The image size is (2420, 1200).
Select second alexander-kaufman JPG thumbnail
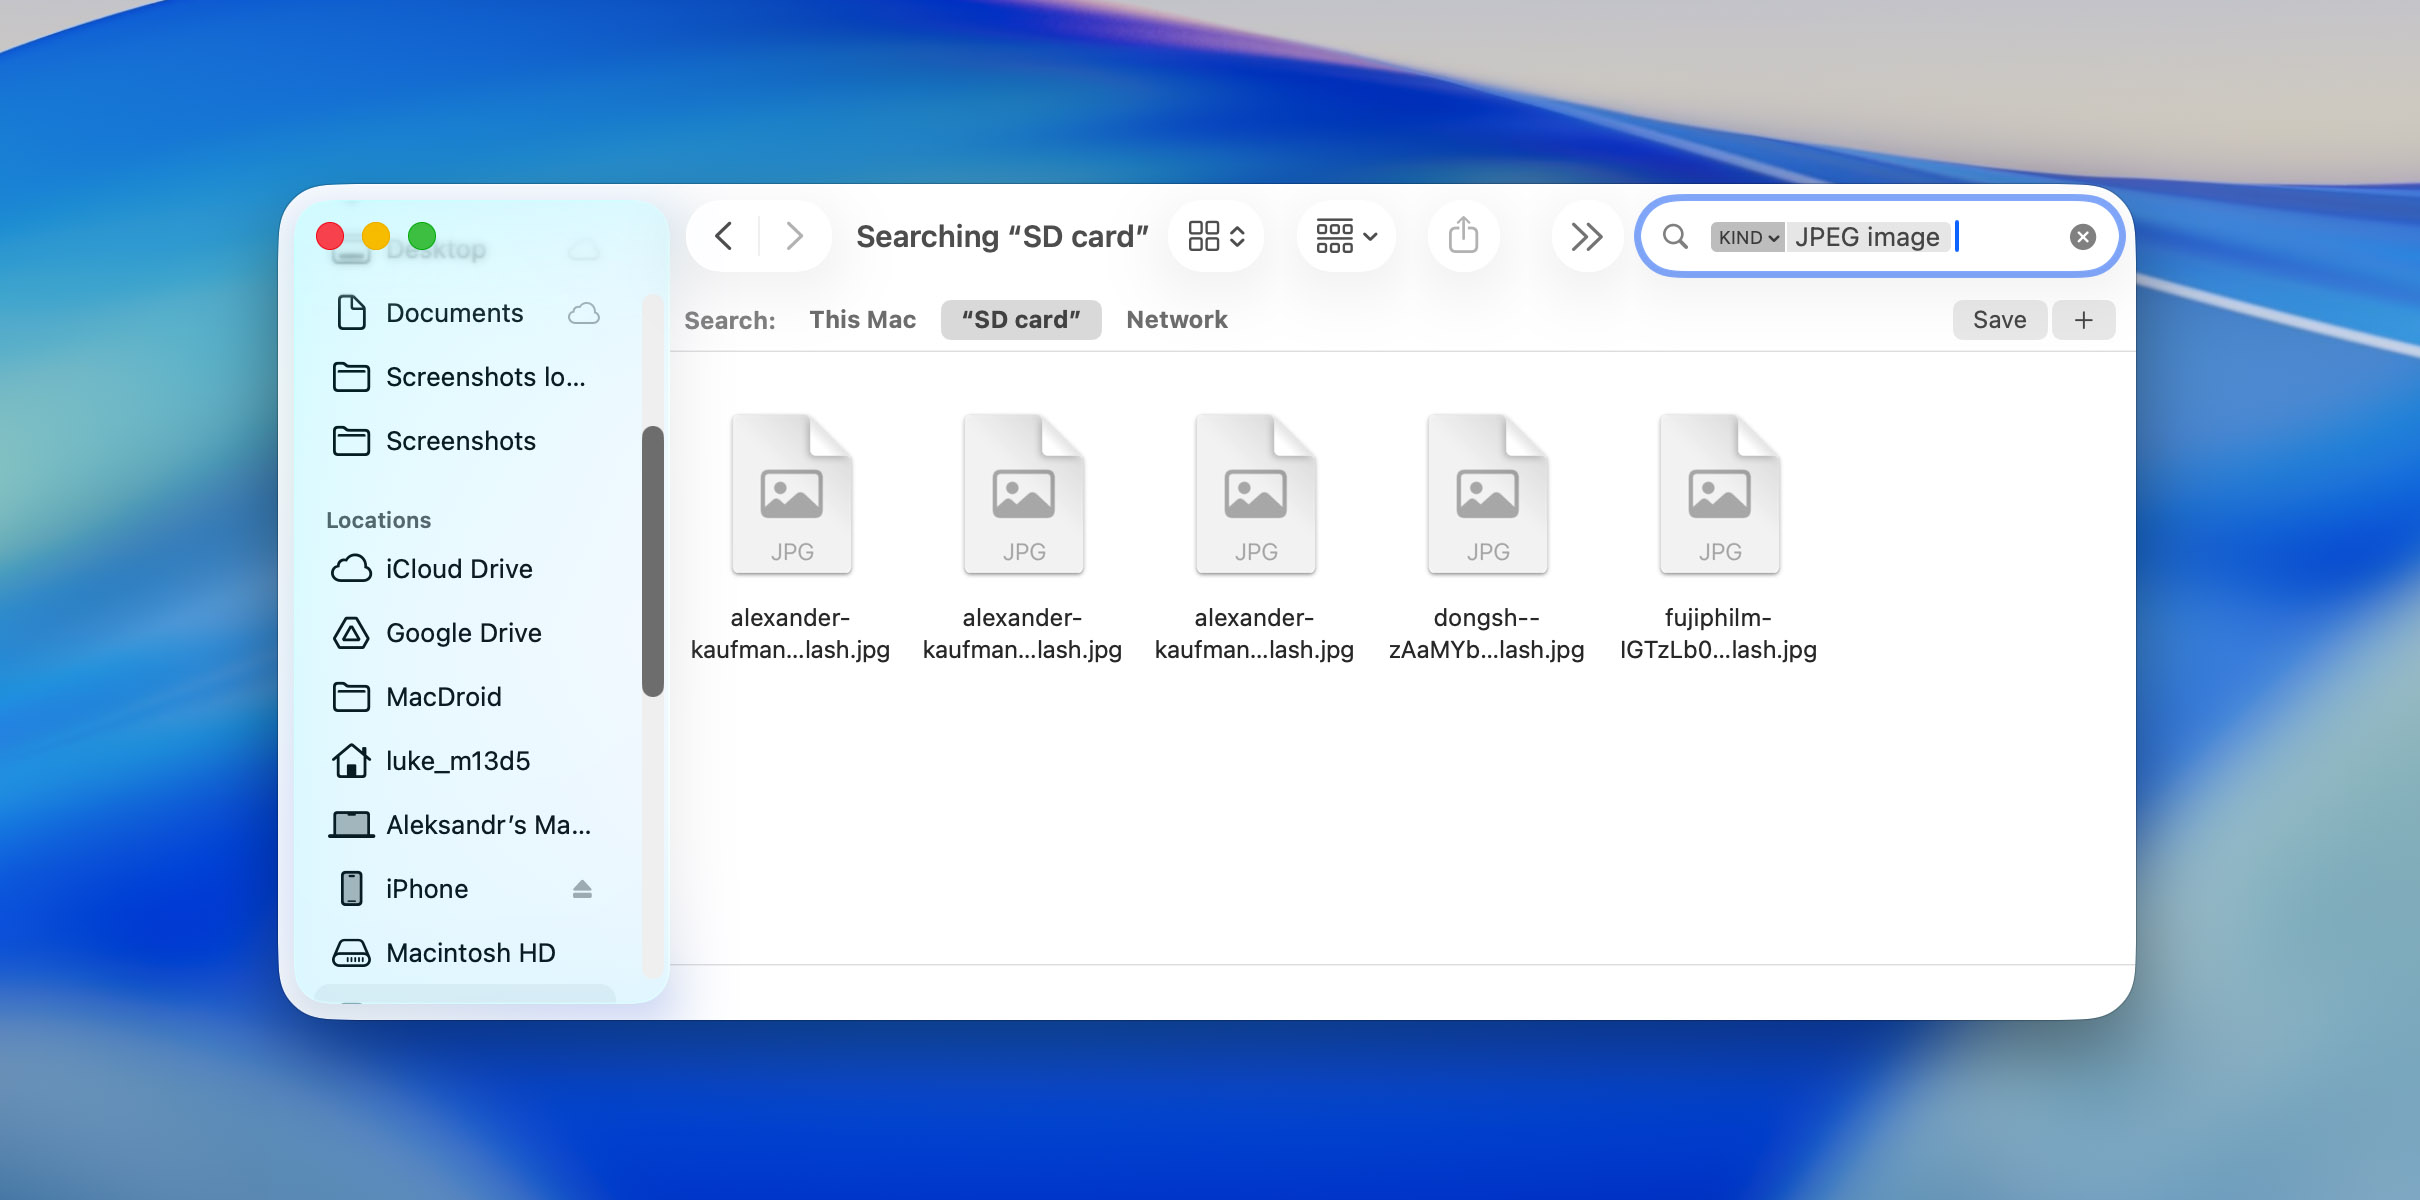1023,494
